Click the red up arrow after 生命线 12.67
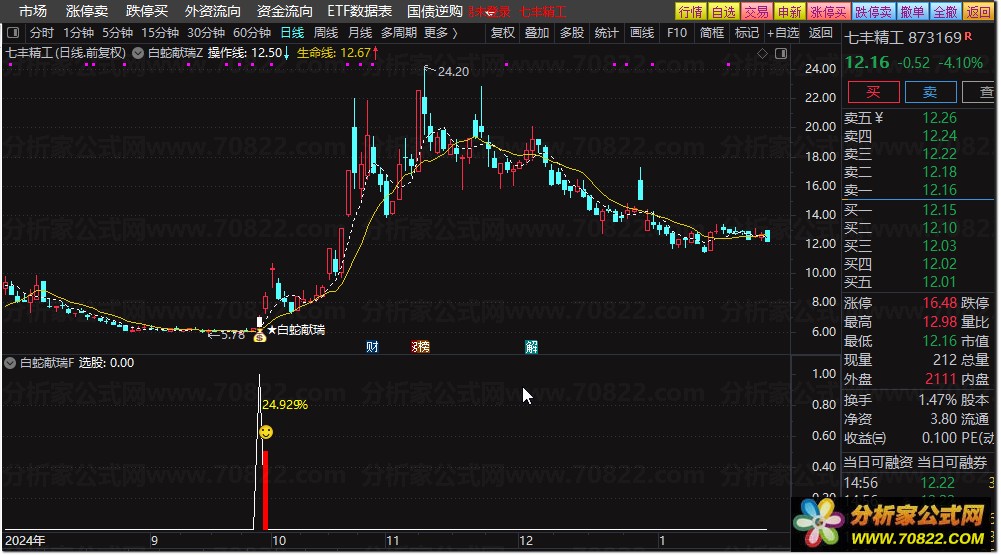 click(375, 53)
